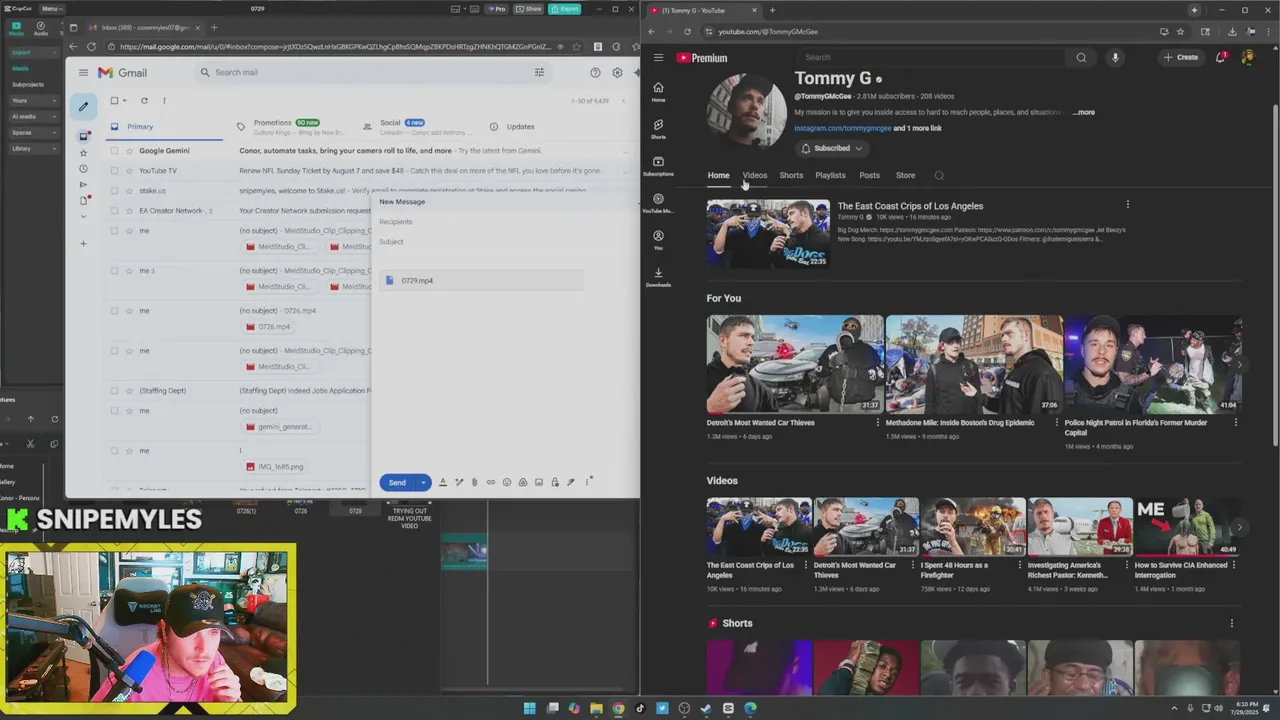Open Send options dropdown arrow
The width and height of the screenshot is (1280, 720).
(x=423, y=482)
